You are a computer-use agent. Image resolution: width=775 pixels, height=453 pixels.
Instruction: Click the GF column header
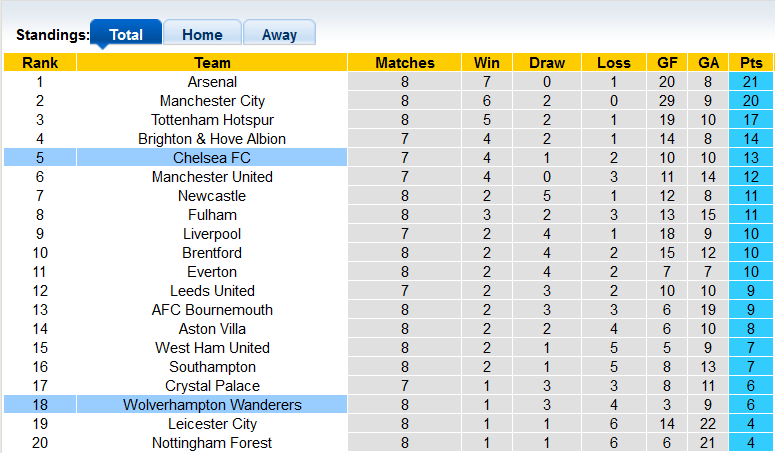pyautogui.click(x=668, y=63)
